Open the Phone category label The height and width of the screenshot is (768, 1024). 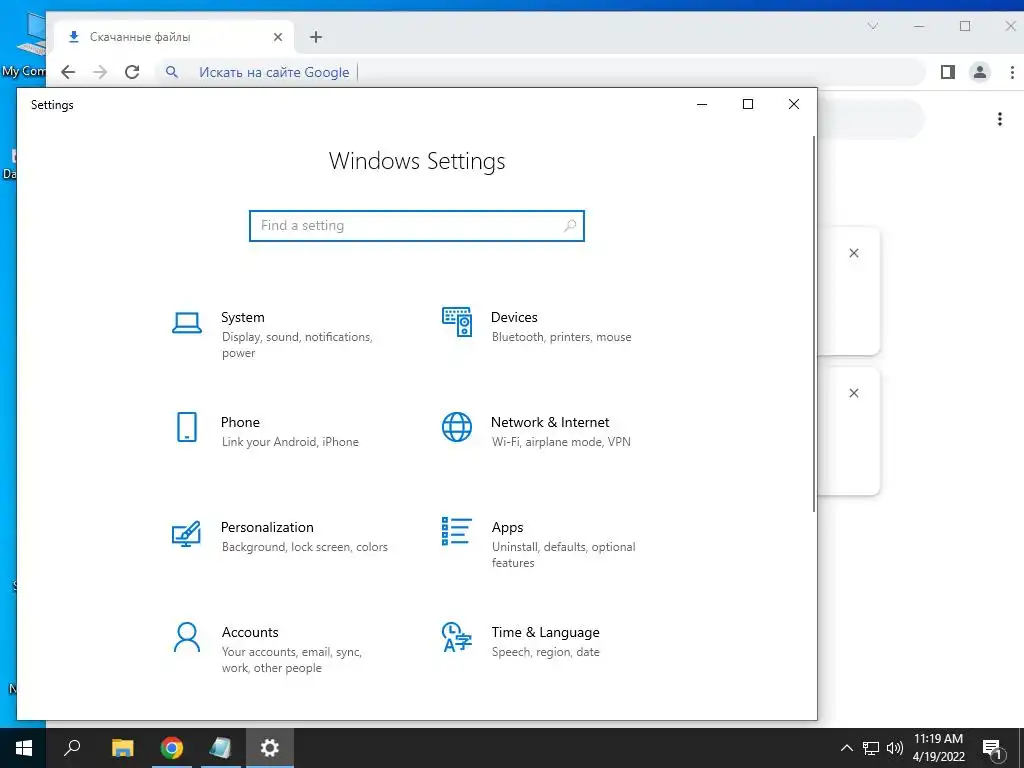click(x=240, y=422)
